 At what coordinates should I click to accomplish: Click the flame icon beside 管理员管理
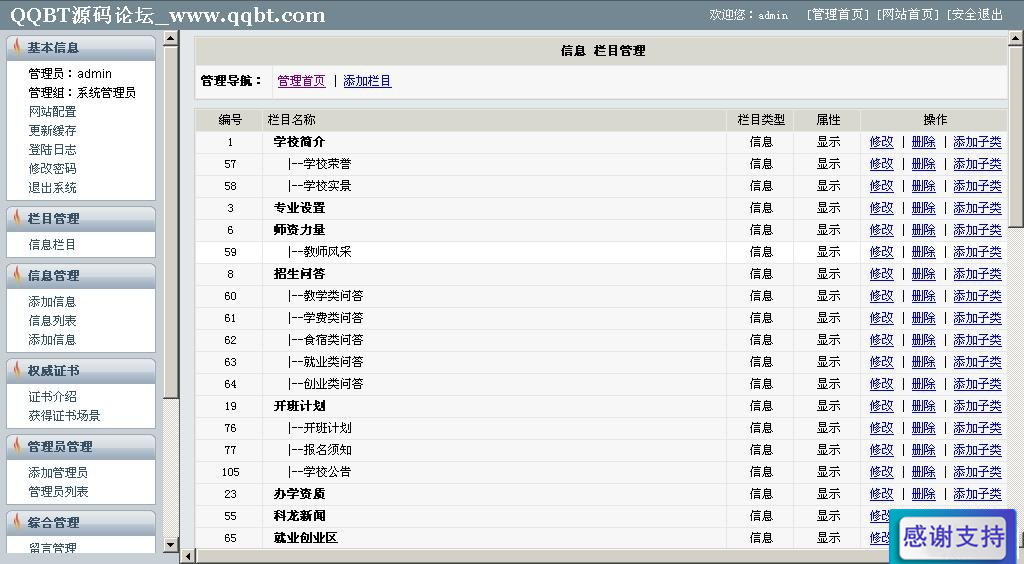point(16,446)
